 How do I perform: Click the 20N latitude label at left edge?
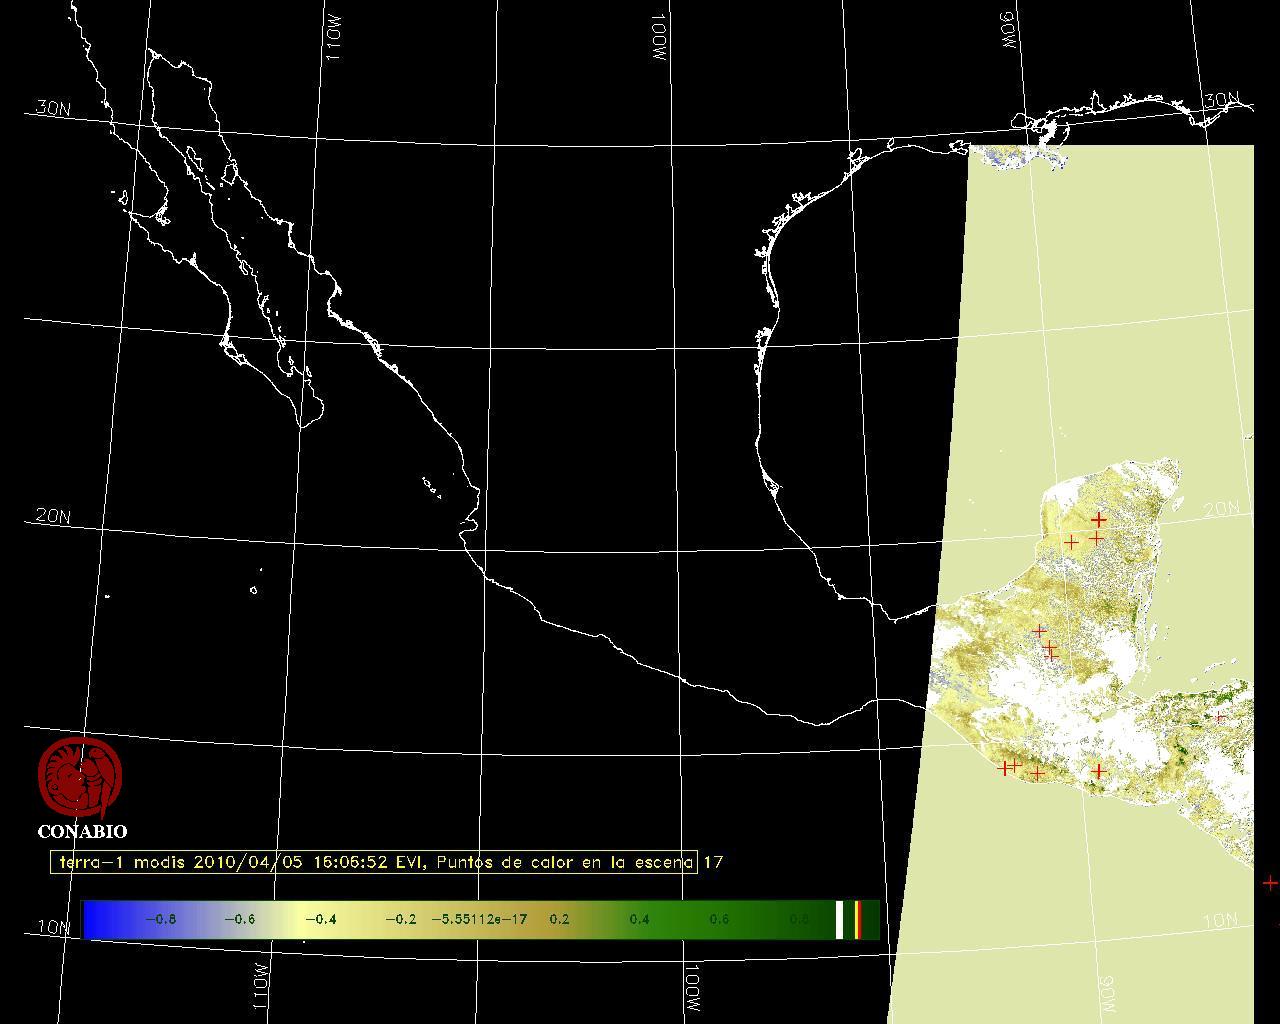coord(53,516)
